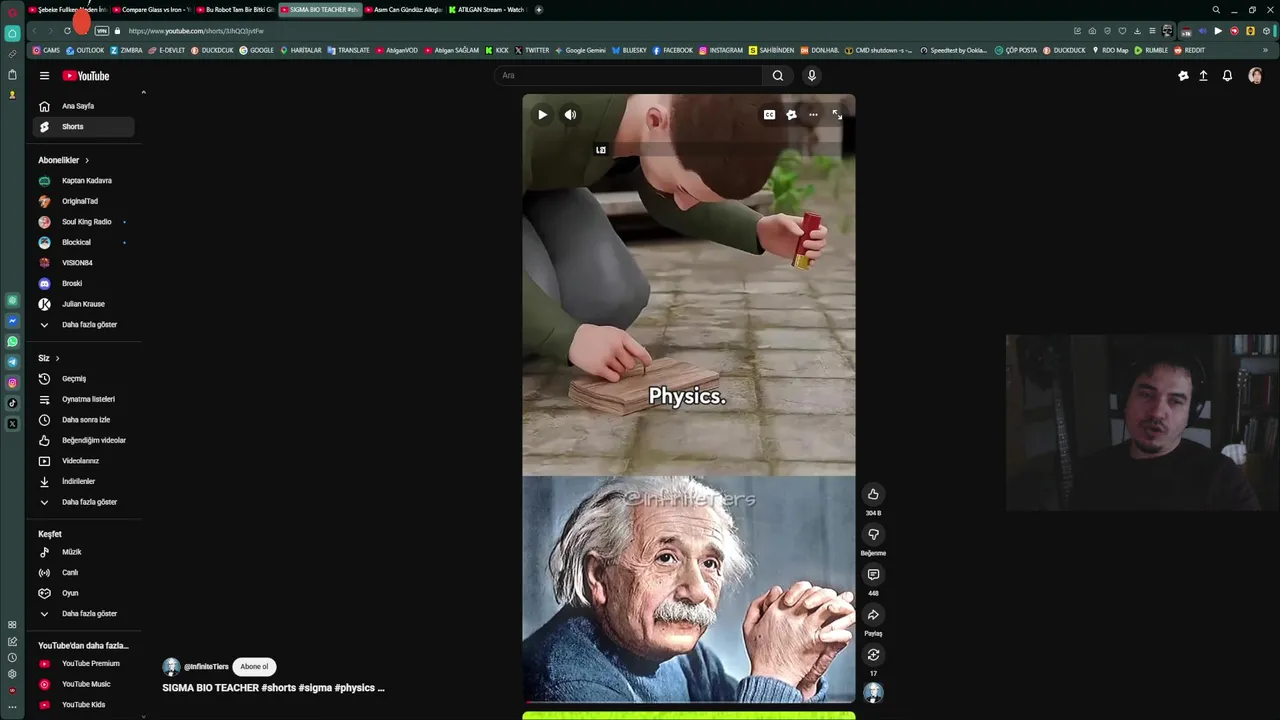Screen dimensions: 1280x720
Task: Open comments with 448 count
Action: click(873, 574)
